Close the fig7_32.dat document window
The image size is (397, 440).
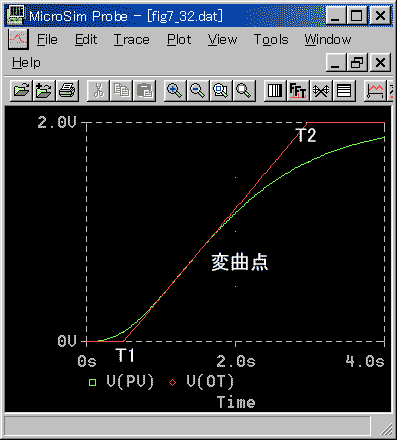coord(380,62)
